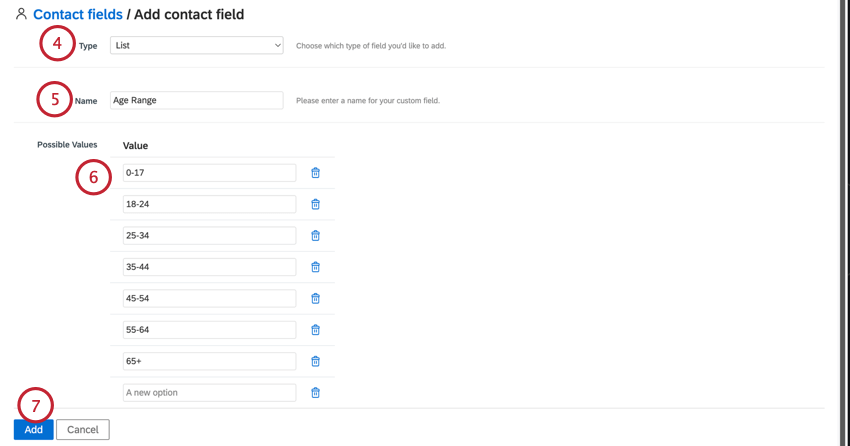Click trash icon beside A new option
This screenshot has width=850, height=446.
(315, 393)
